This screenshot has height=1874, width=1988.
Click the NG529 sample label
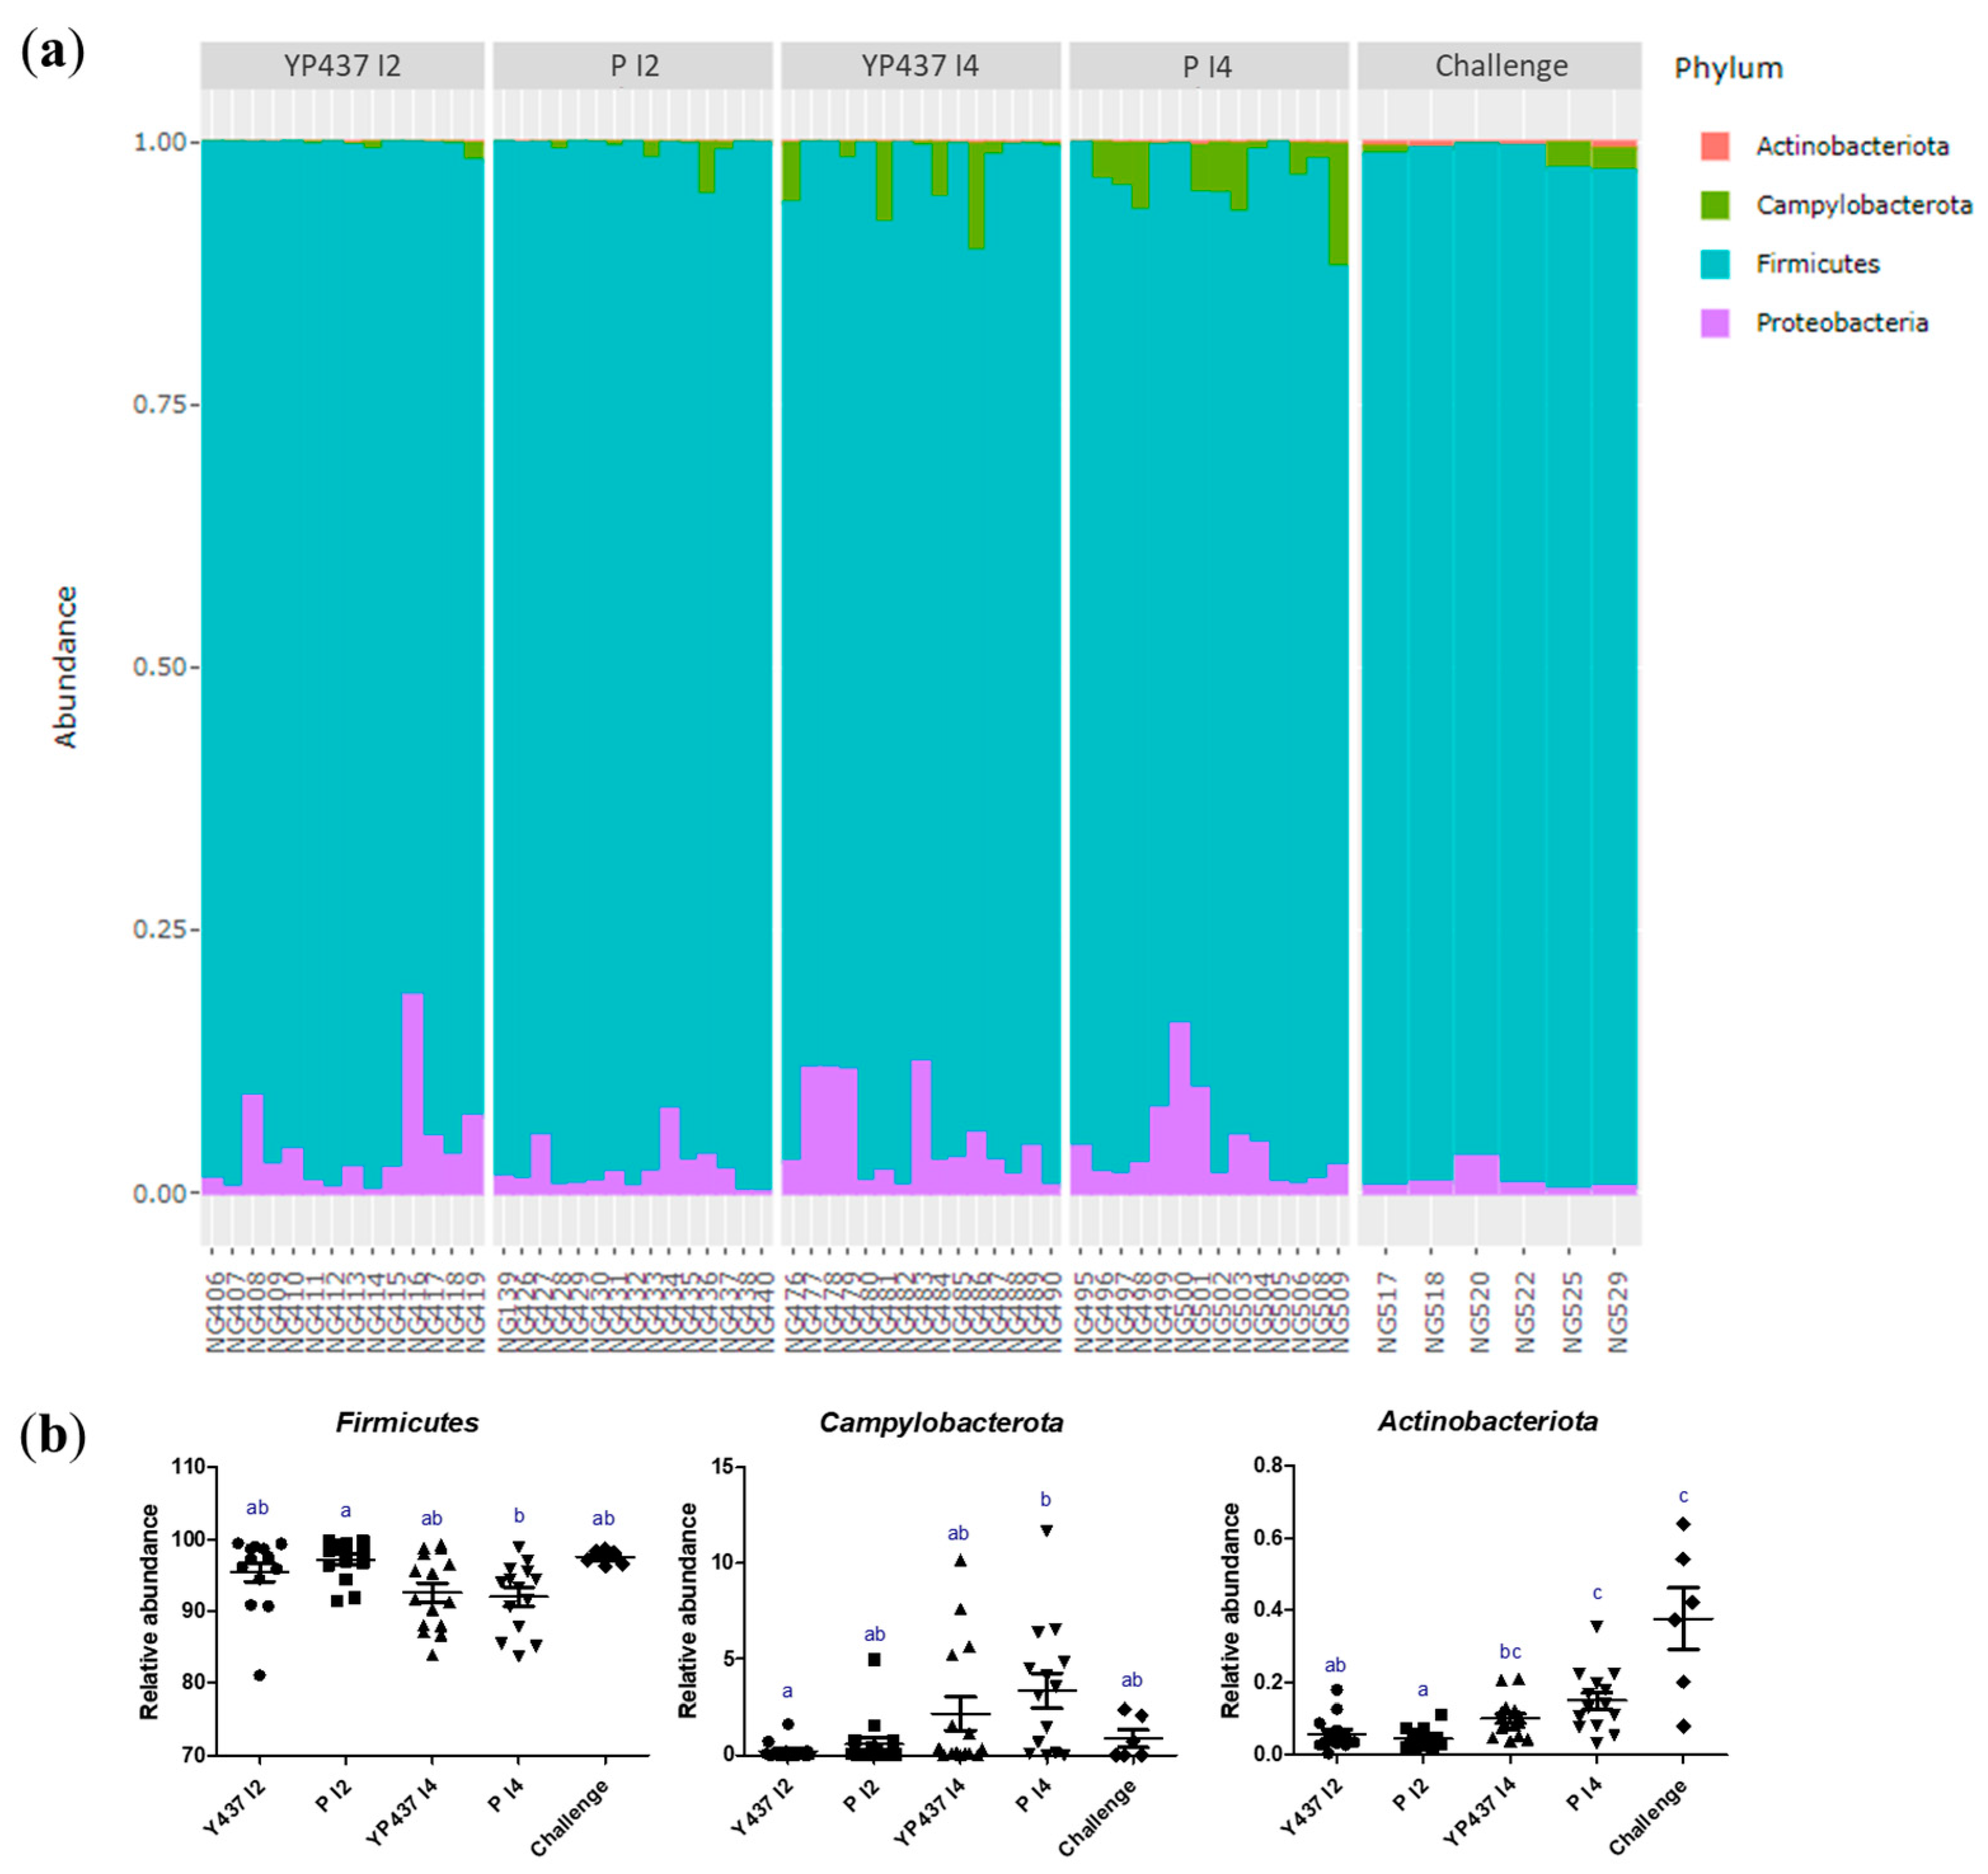point(1617,1312)
